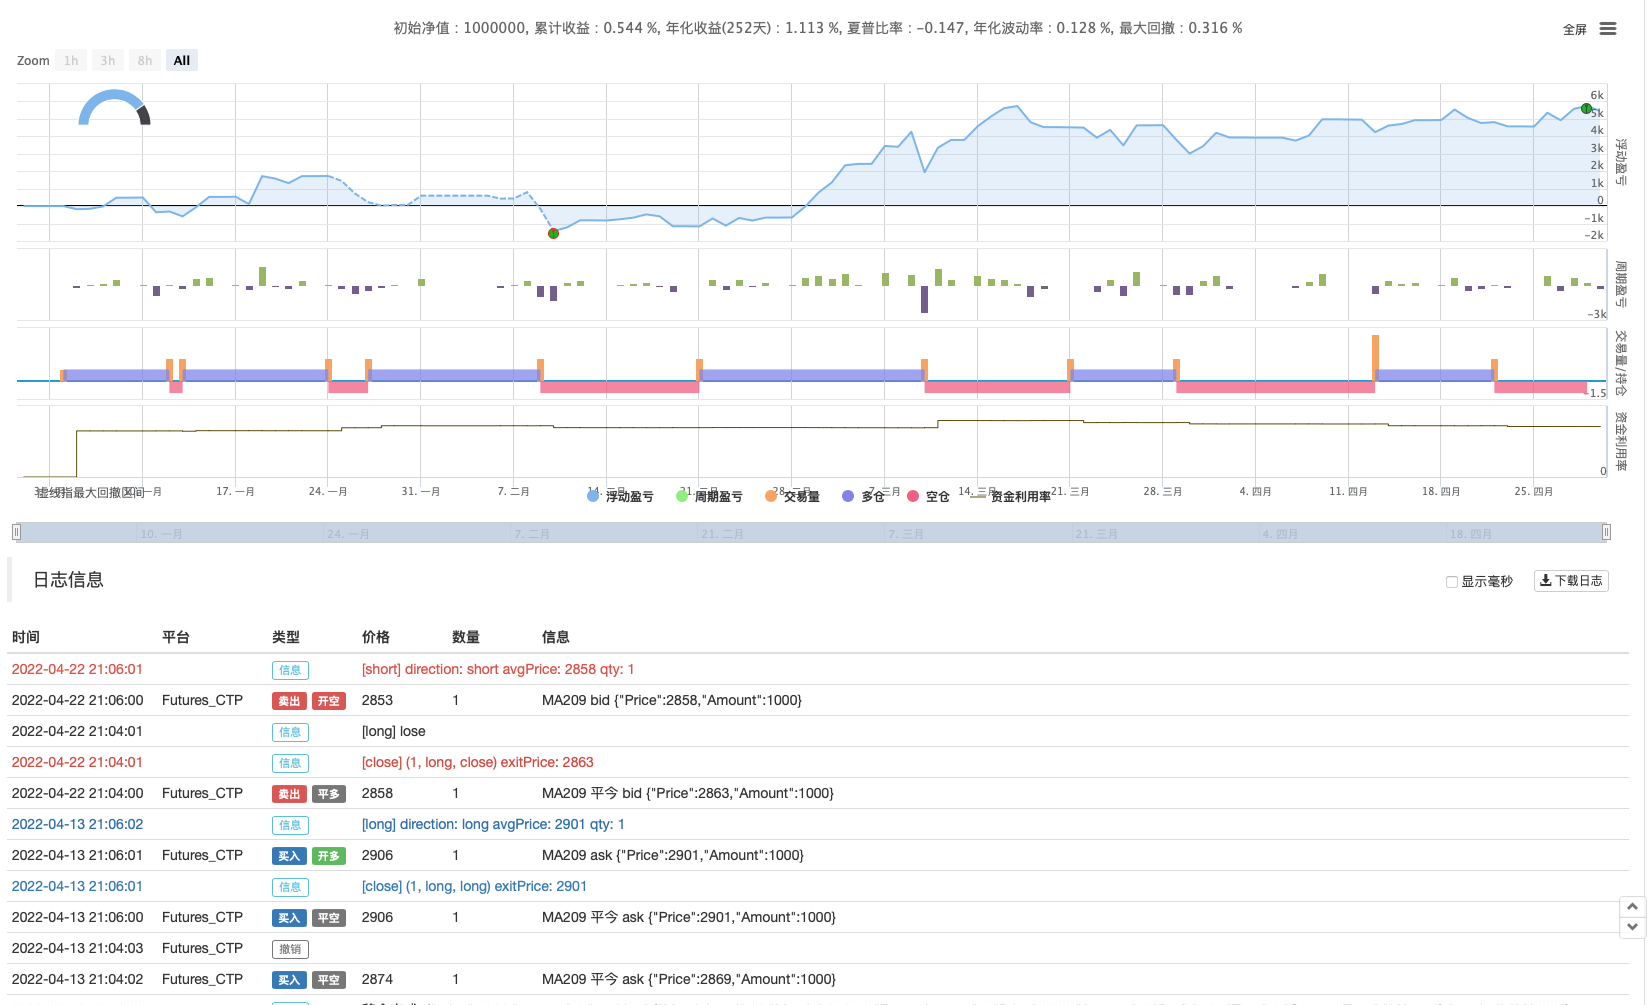Click the 时间 column header
This screenshot has width=1648, height=1005.
tap(26, 637)
